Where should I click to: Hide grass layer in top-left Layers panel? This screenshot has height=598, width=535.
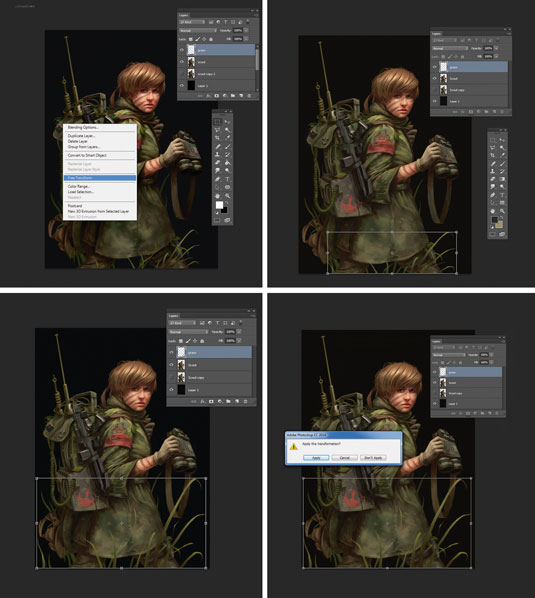point(182,50)
